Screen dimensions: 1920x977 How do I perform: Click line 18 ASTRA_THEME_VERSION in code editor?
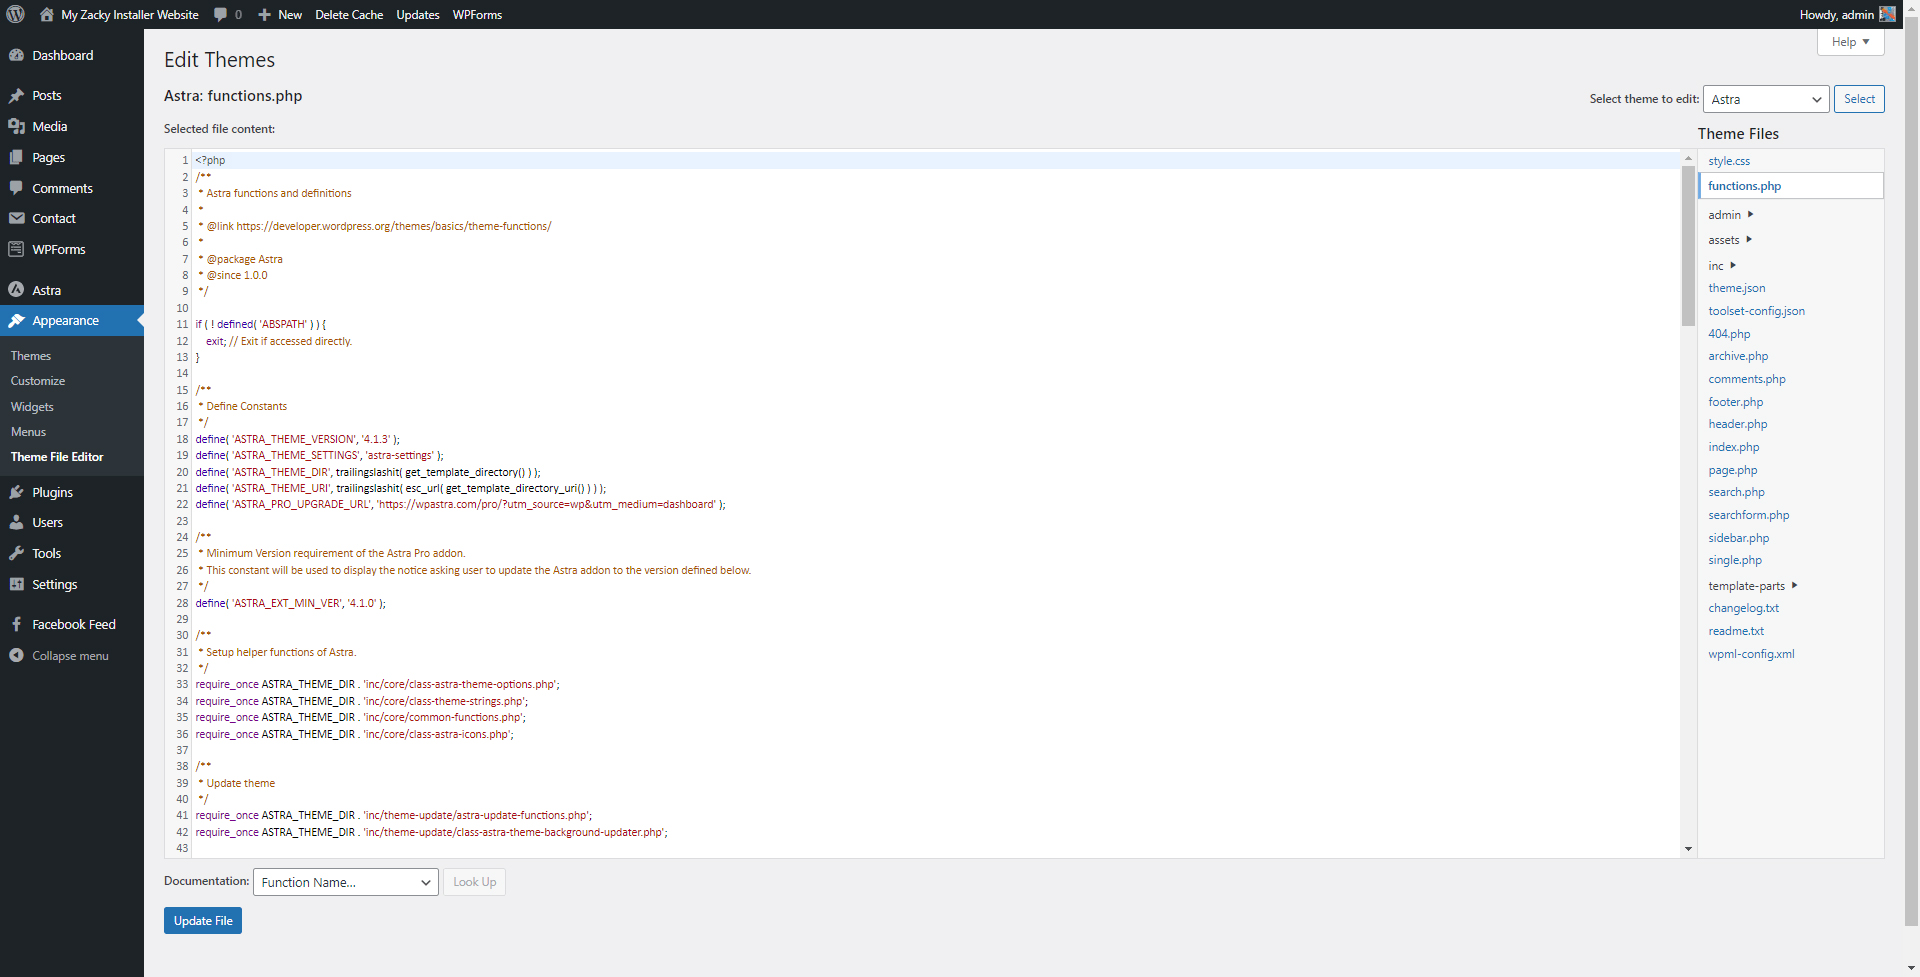pos(297,439)
